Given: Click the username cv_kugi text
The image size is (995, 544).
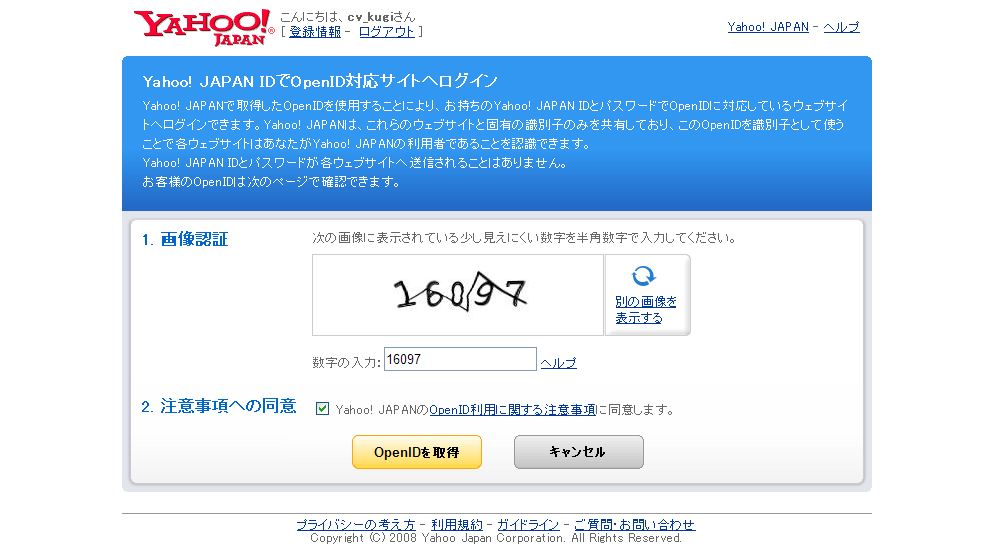Looking at the screenshot, I should click(371, 17).
